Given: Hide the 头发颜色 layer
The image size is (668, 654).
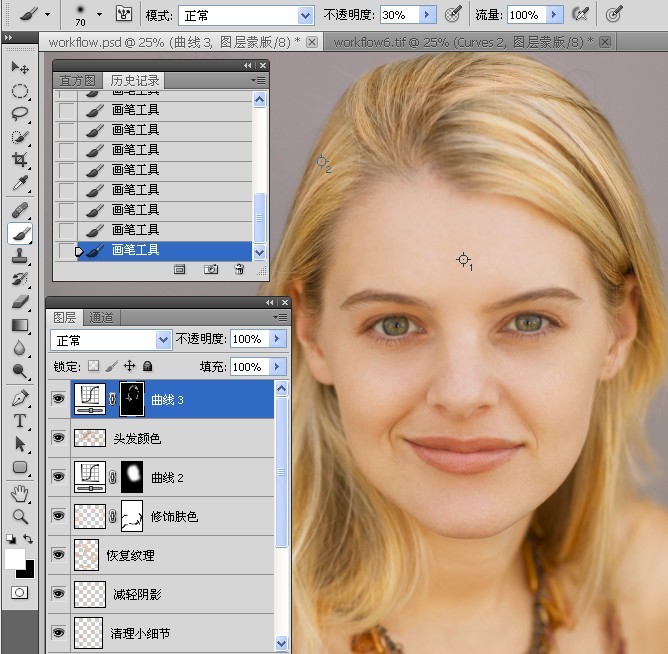Looking at the screenshot, I should 59,438.
